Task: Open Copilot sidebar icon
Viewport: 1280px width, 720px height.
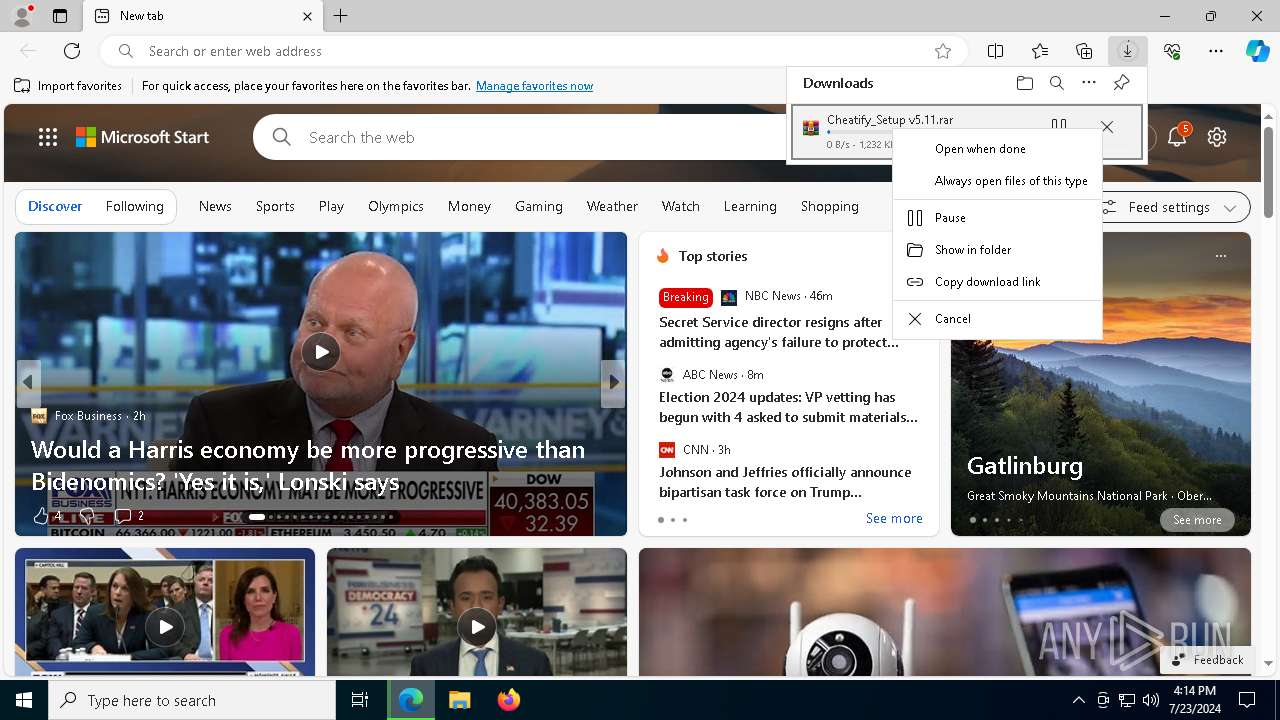Action: click(1257, 51)
